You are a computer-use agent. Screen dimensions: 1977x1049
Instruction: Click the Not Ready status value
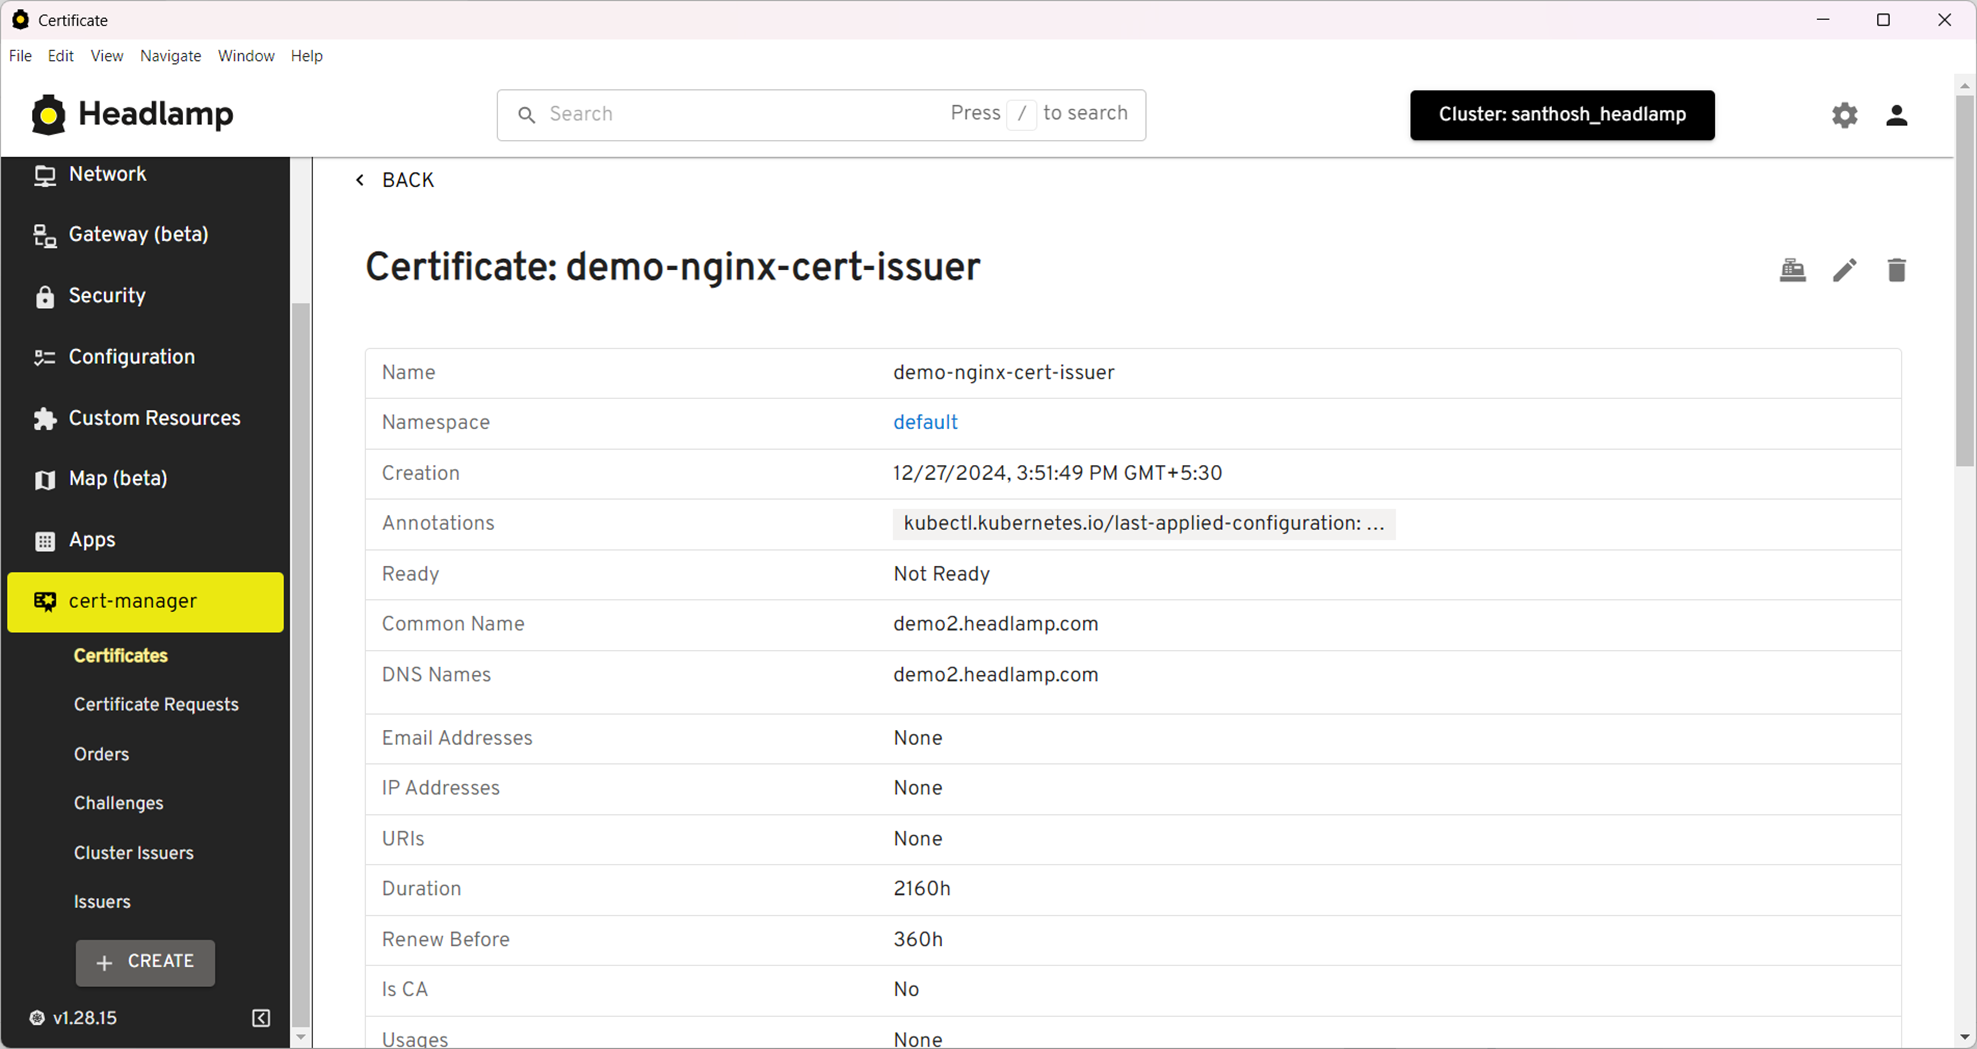point(941,575)
